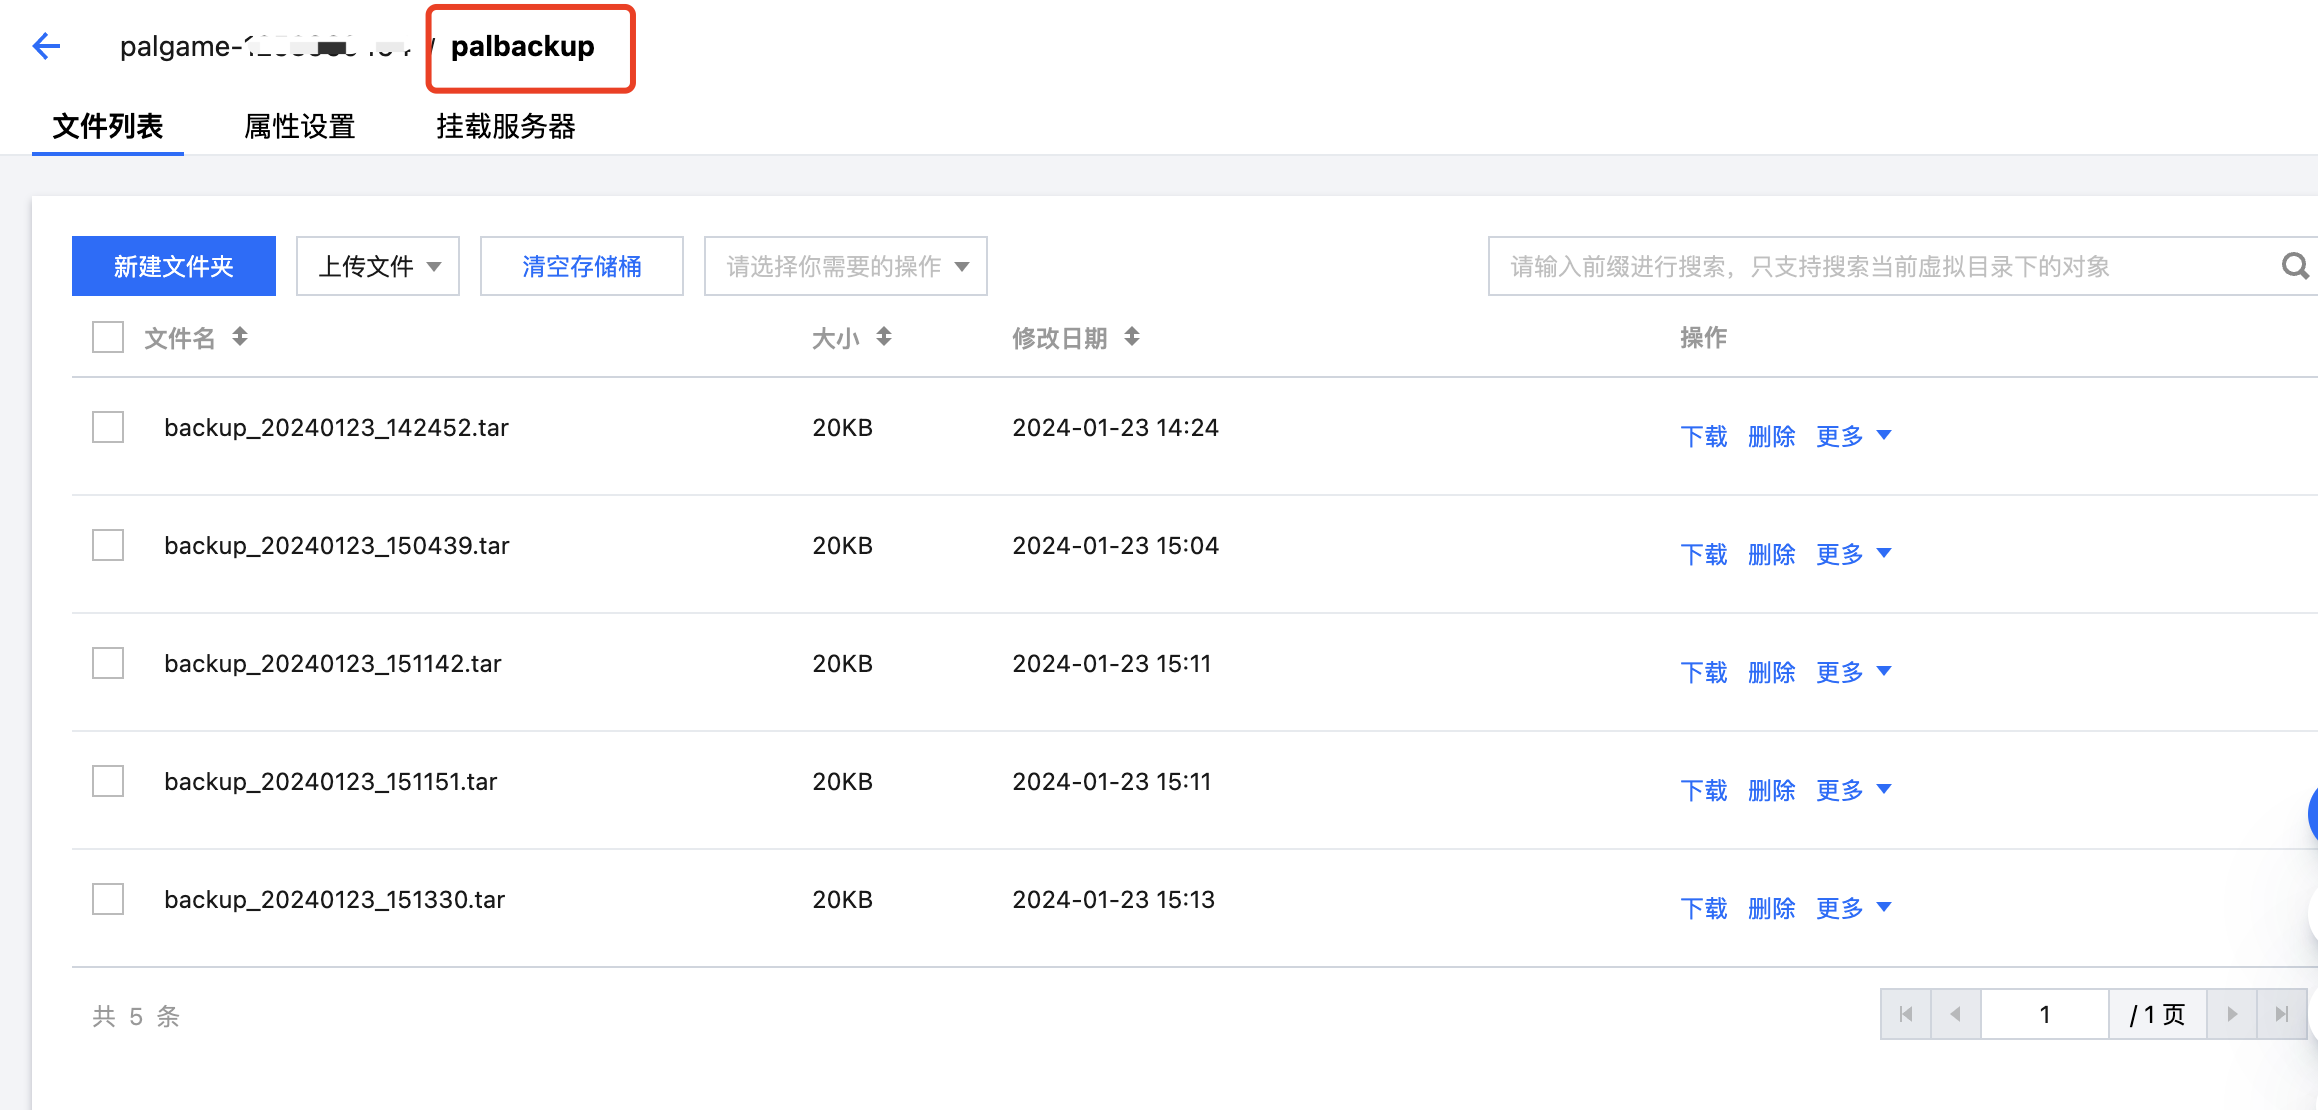
Task: Sort by file name arrows
Action: coord(240,337)
